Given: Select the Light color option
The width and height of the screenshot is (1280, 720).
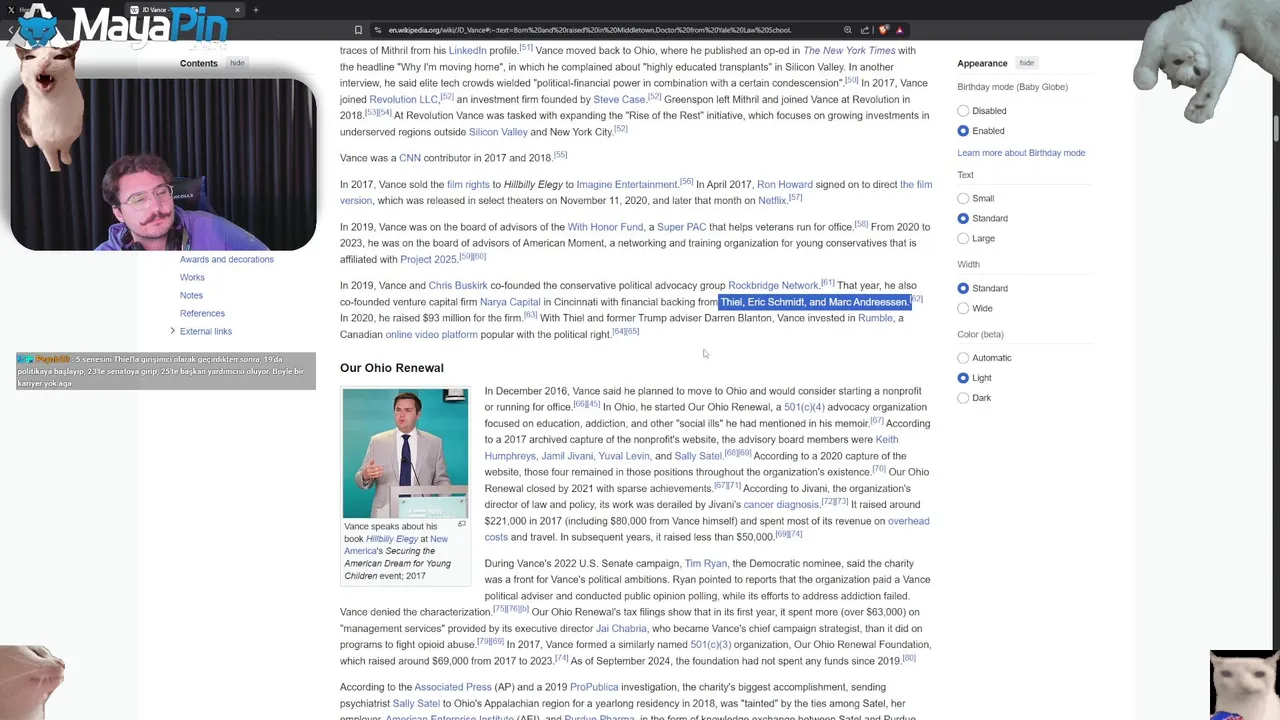Looking at the screenshot, I should coord(963,378).
